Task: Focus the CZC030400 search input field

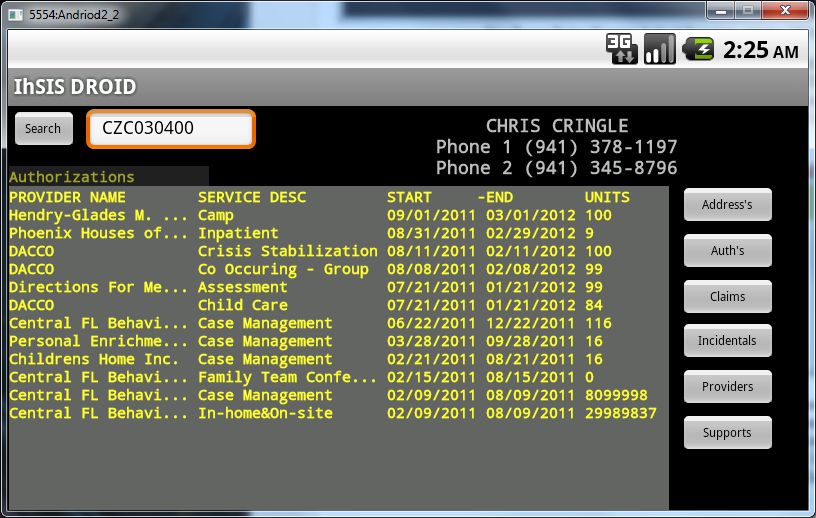Action: (x=171, y=129)
